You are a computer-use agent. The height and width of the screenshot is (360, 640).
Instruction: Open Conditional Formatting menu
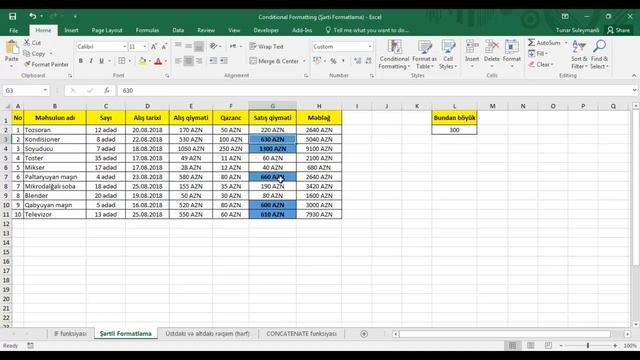394,55
